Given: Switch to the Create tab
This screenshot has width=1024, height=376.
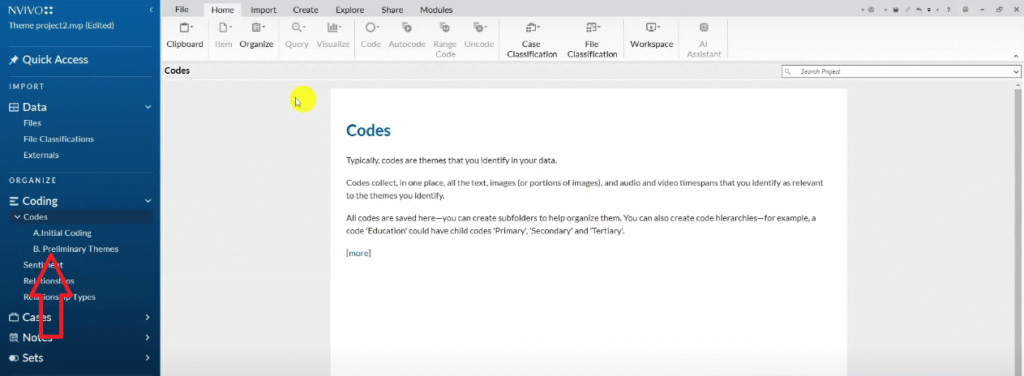Looking at the screenshot, I should click(x=306, y=10).
